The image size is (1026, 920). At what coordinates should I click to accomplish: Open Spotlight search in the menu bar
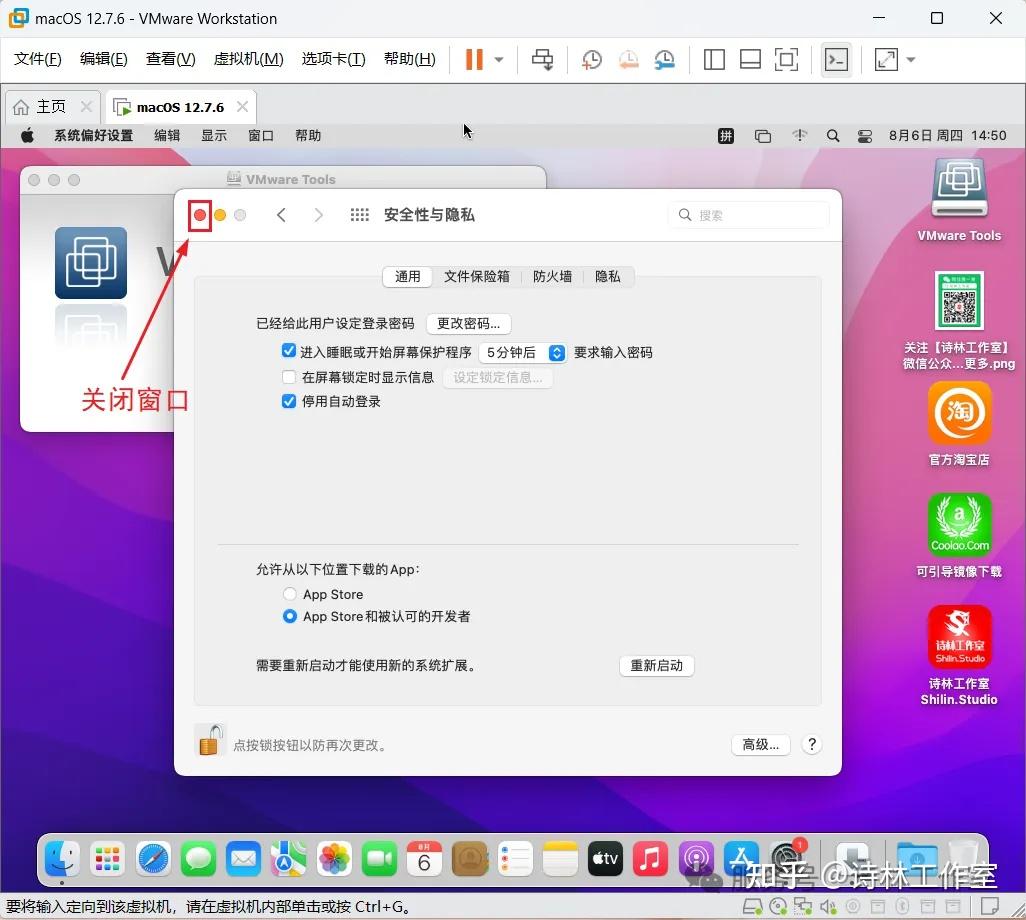point(833,136)
